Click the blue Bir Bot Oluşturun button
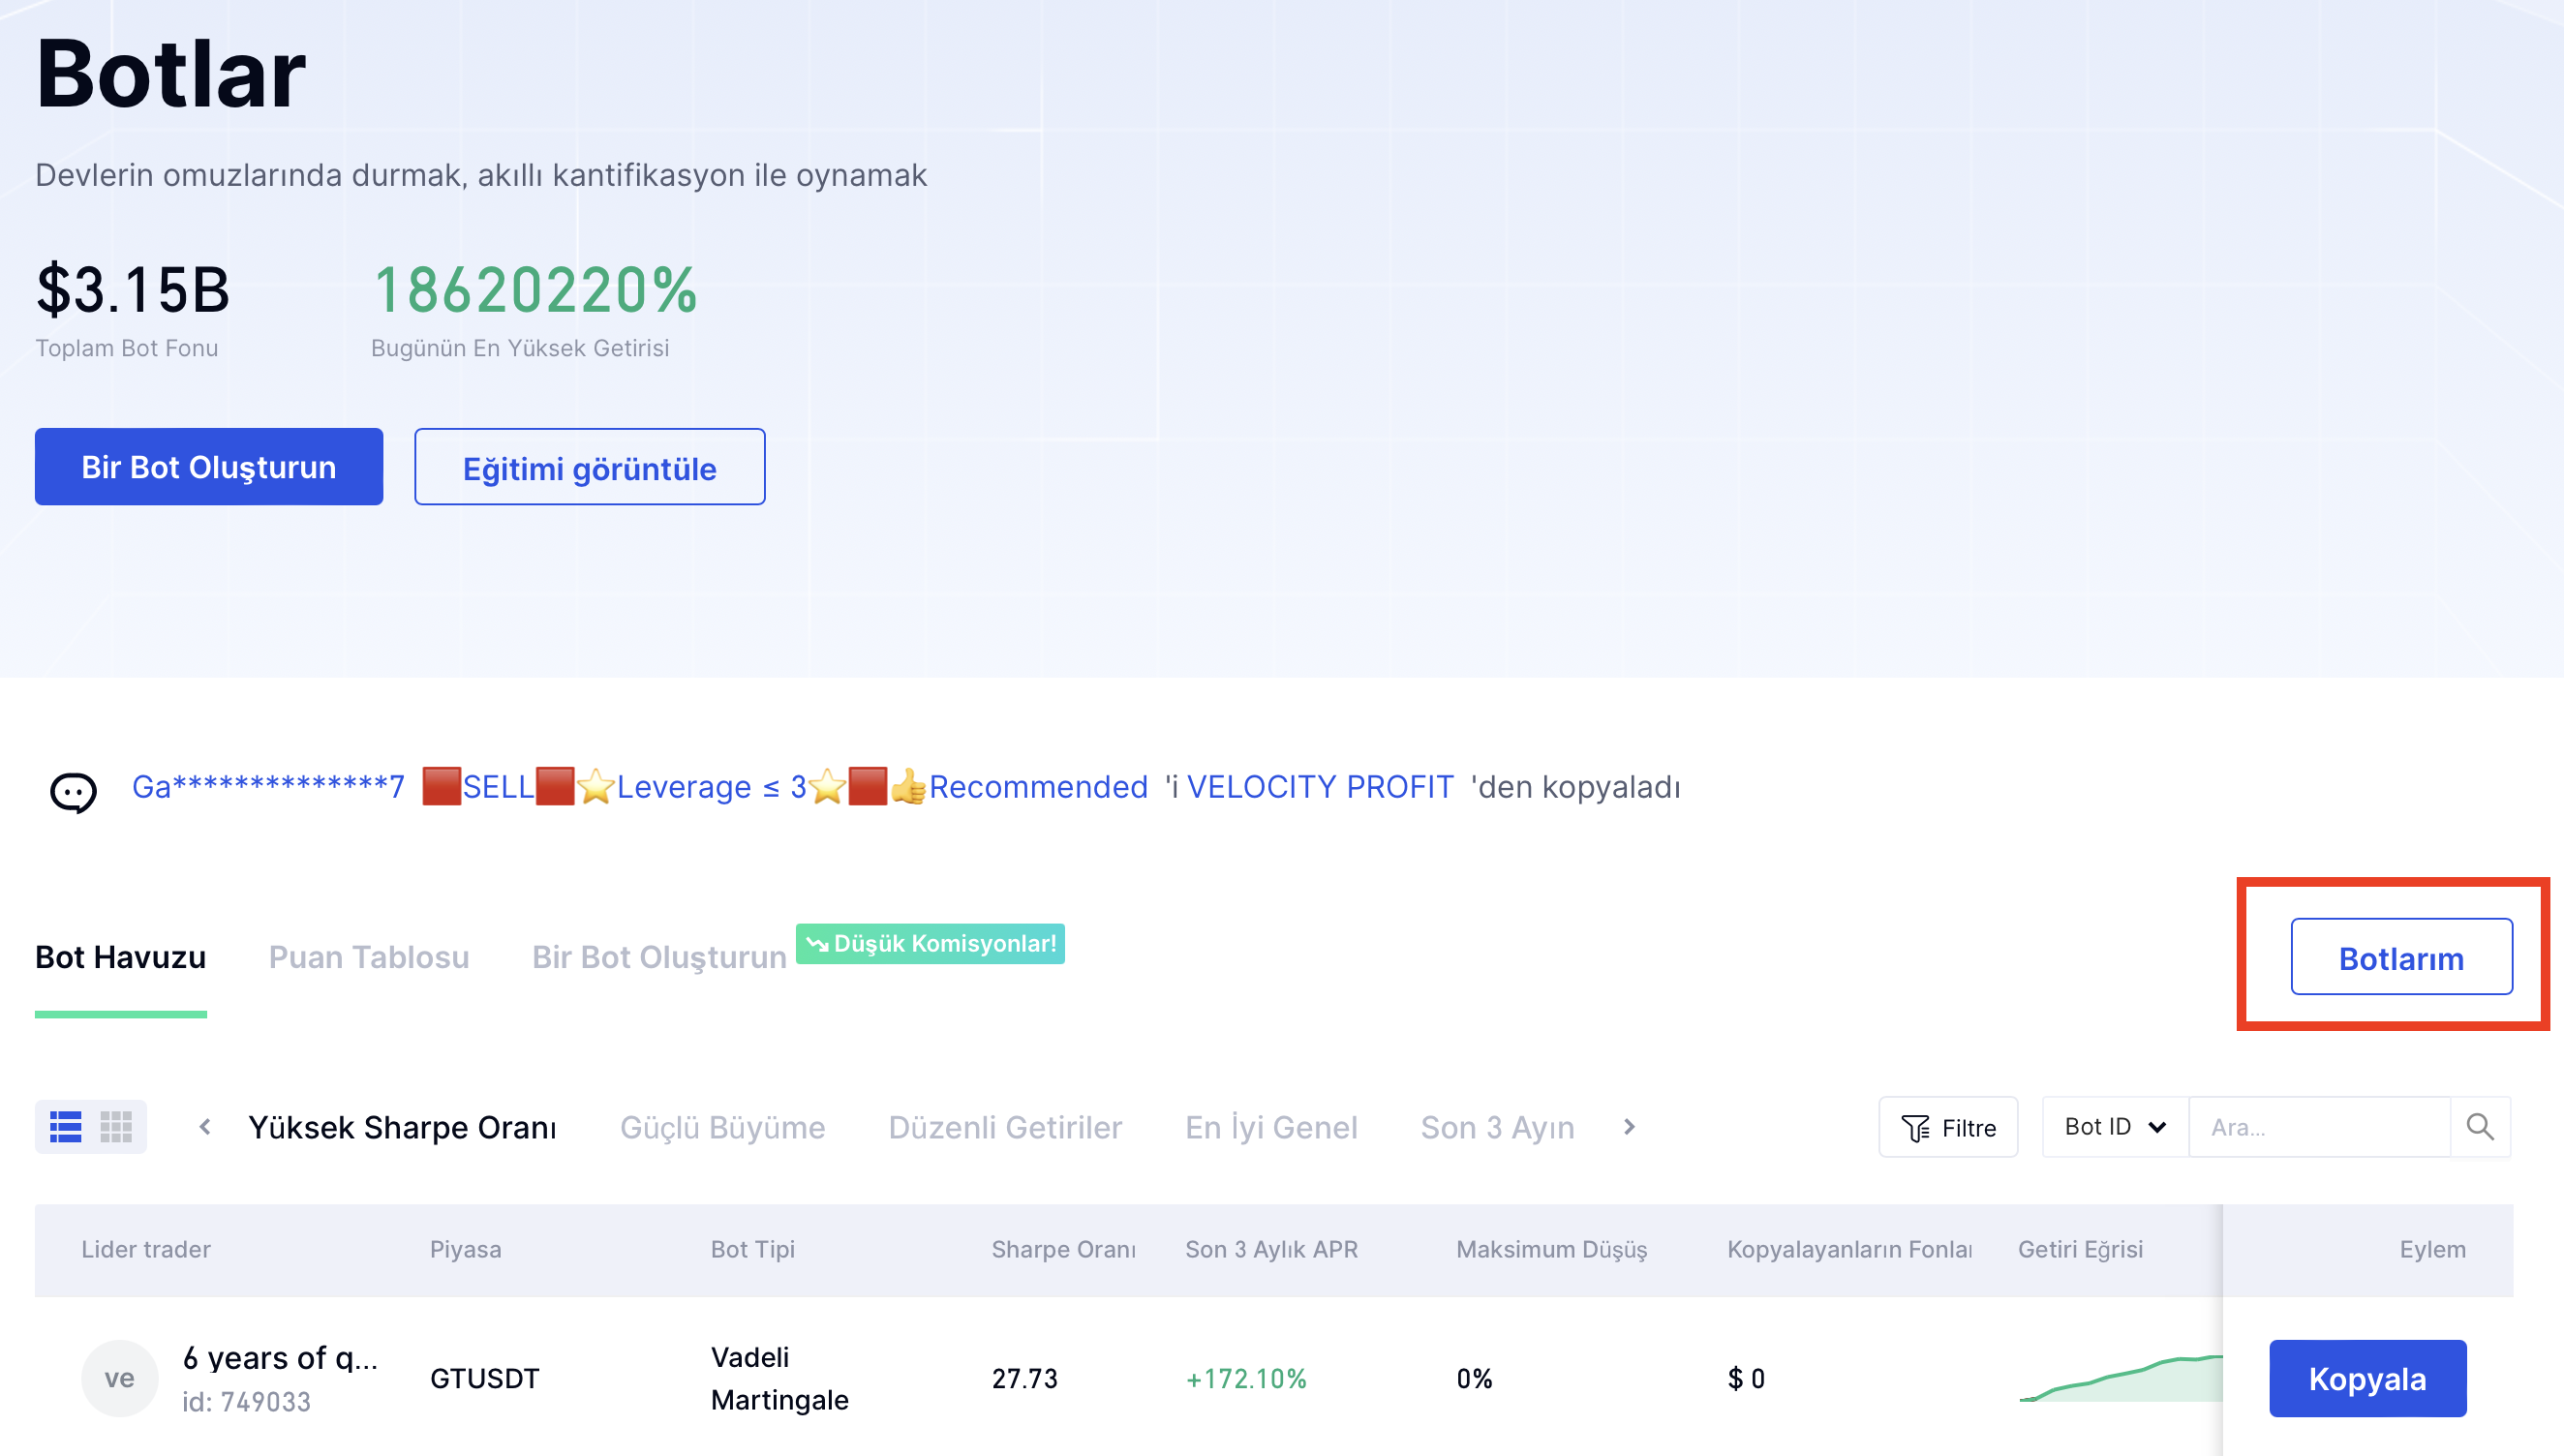The width and height of the screenshot is (2564, 1456). pyautogui.click(x=208, y=467)
